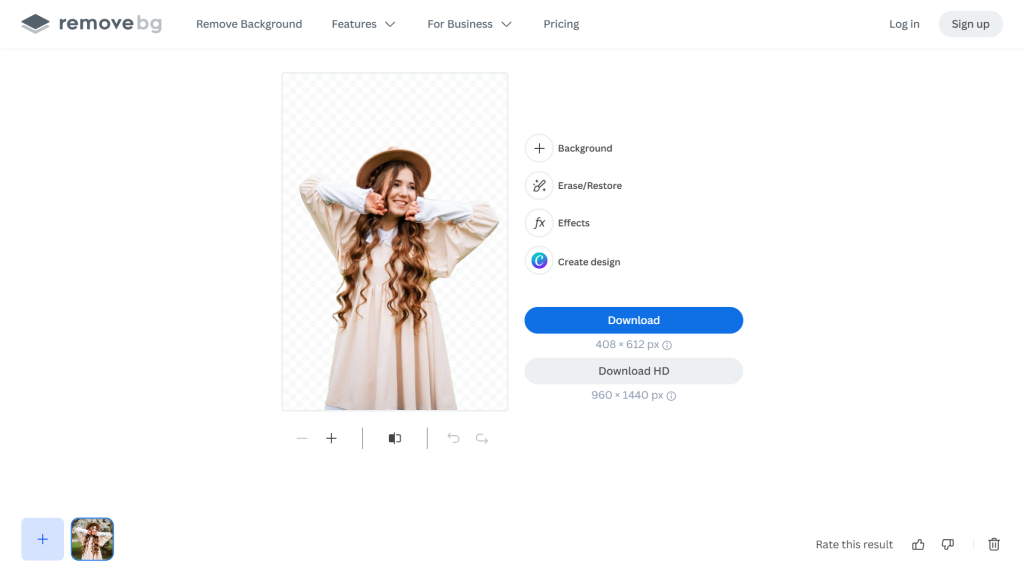Rate result with thumbs up
This screenshot has width=1024, height=576.
(x=918, y=544)
